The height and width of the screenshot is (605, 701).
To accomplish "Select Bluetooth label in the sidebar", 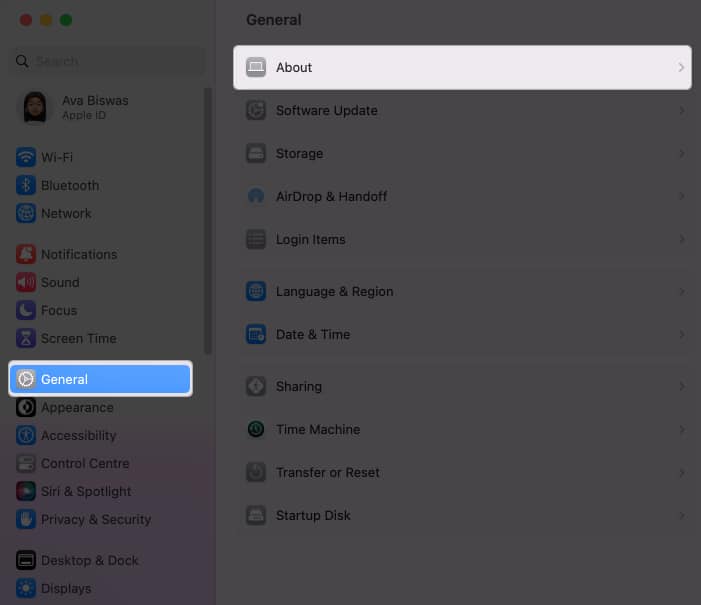I will click(x=70, y=186).
